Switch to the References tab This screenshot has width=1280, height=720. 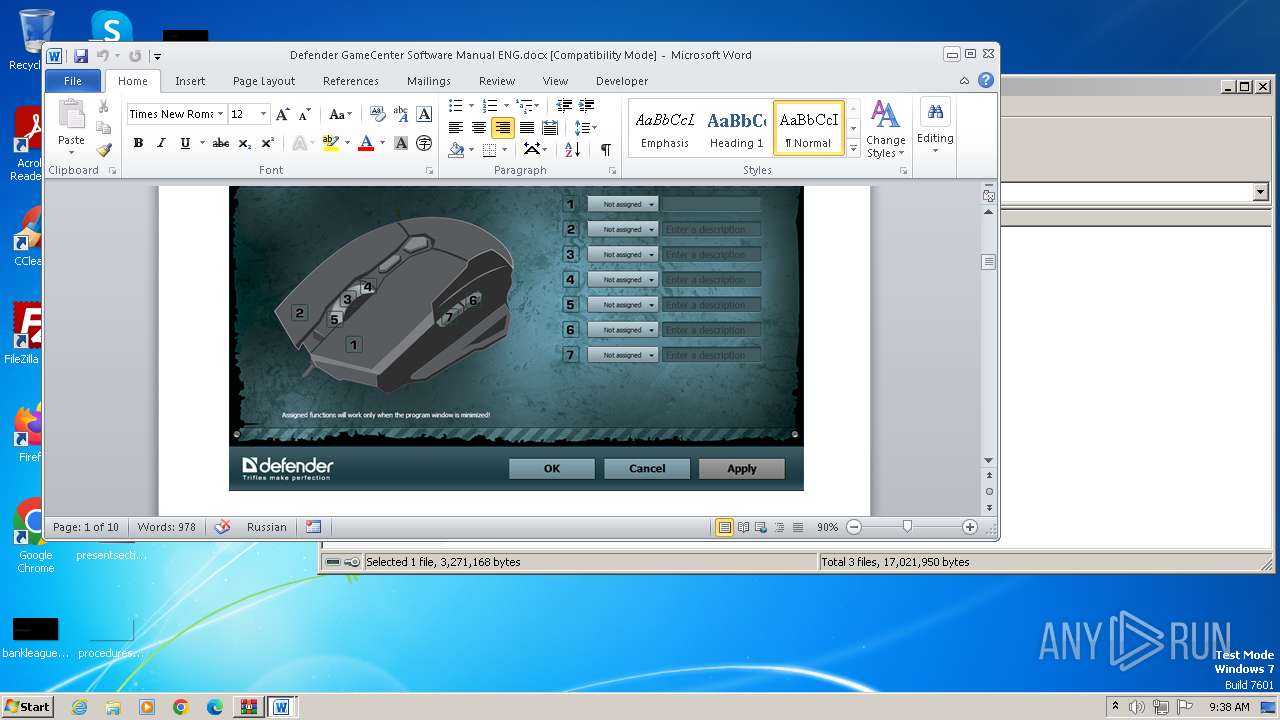pos(351,81)
